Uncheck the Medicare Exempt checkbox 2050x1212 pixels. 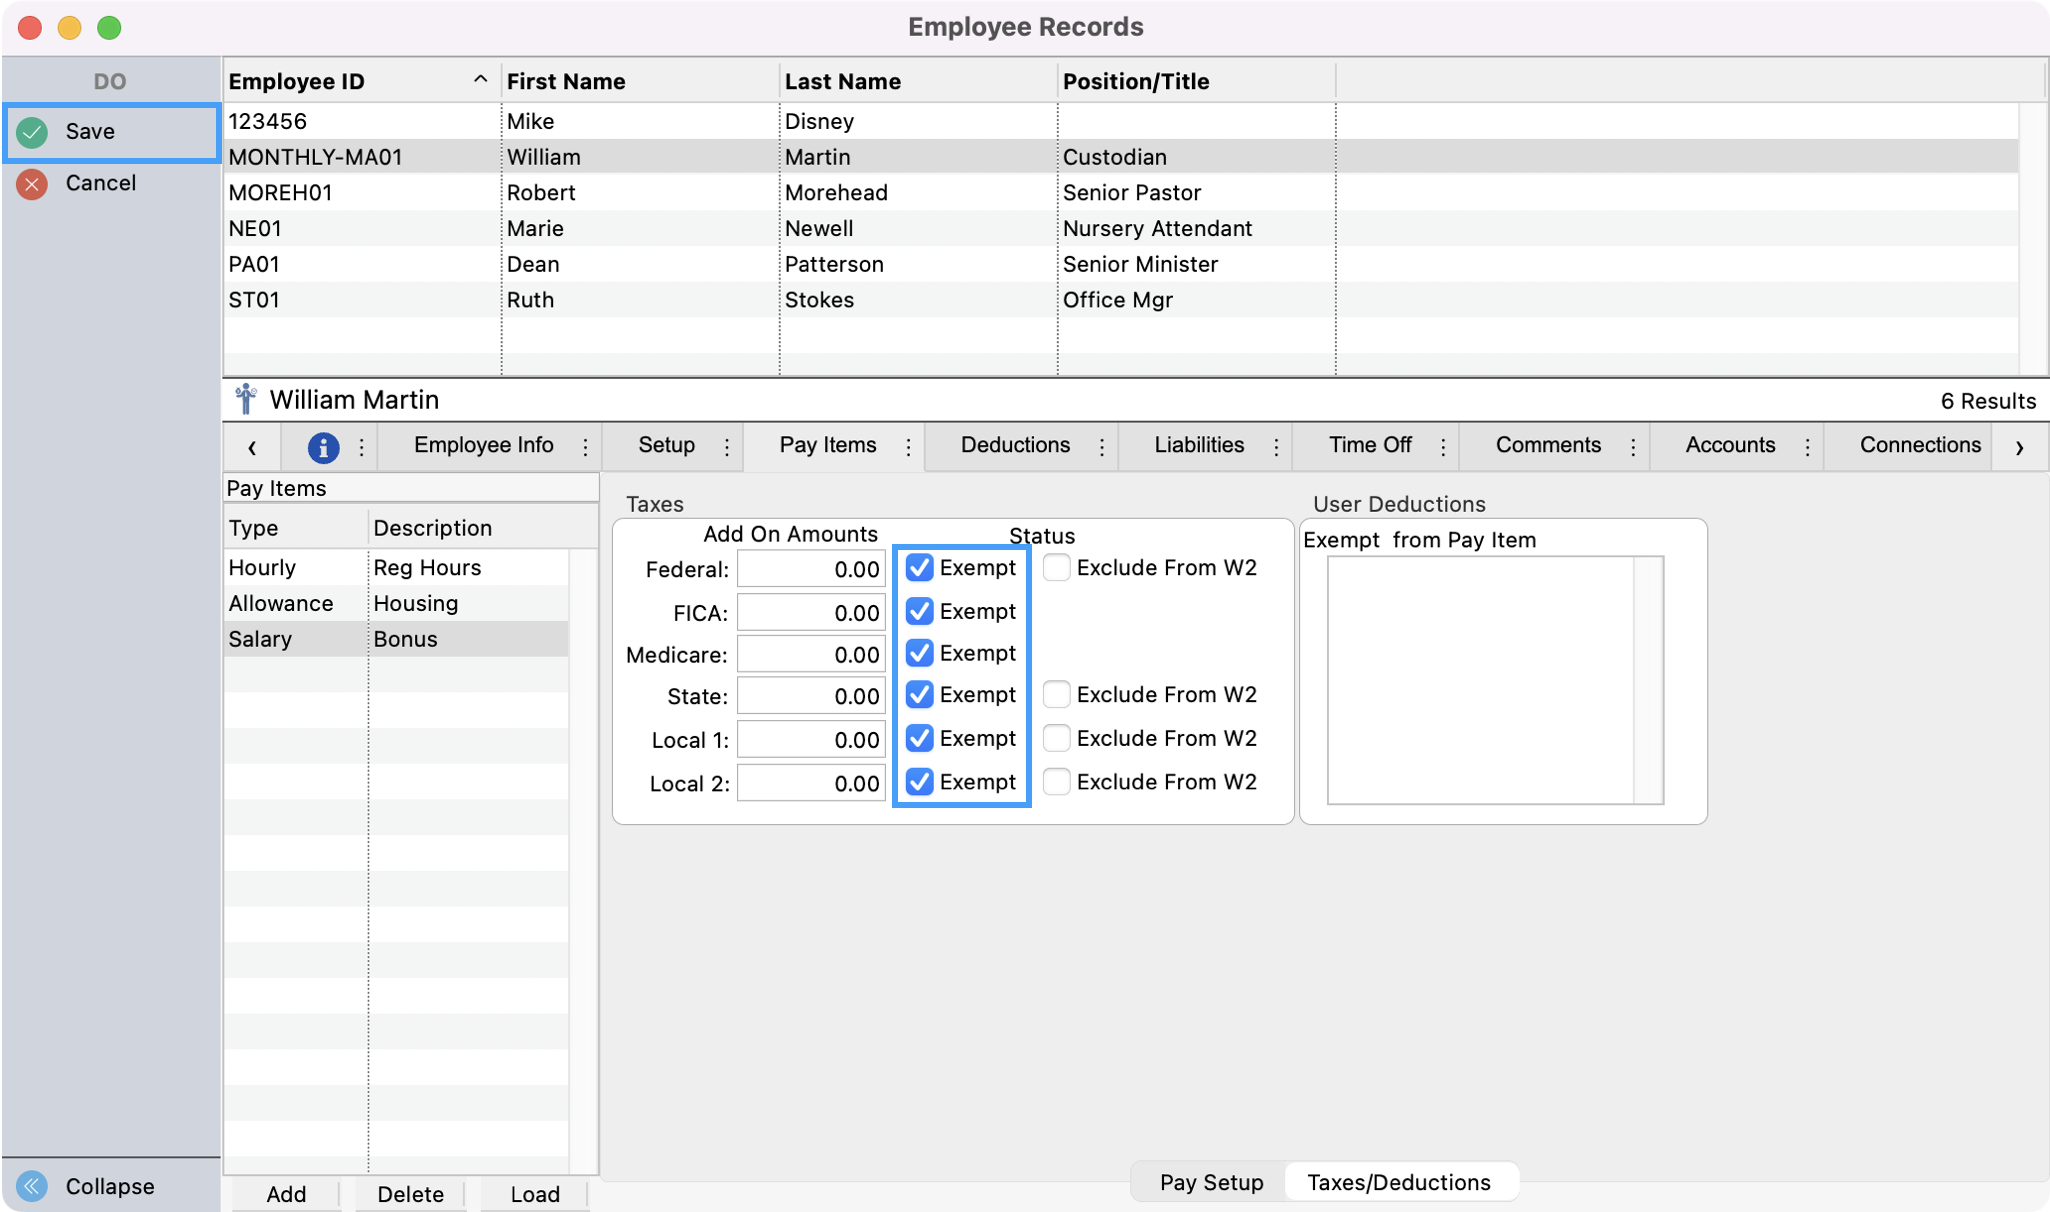click(919, 653)
